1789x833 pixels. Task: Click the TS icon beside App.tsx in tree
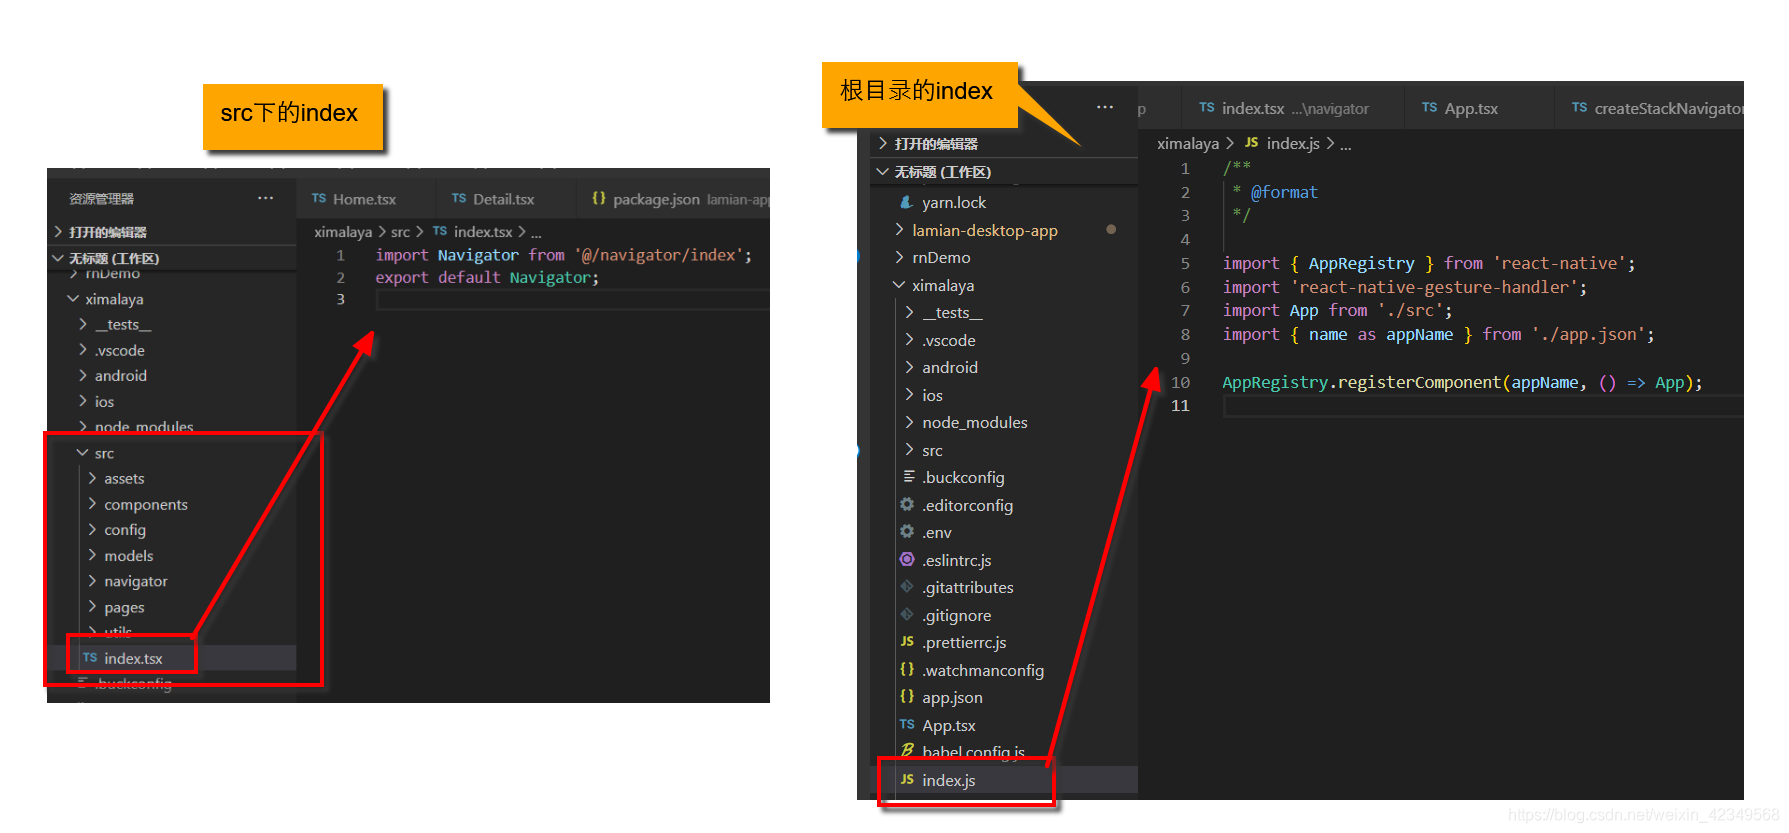[x=907, y=725]
